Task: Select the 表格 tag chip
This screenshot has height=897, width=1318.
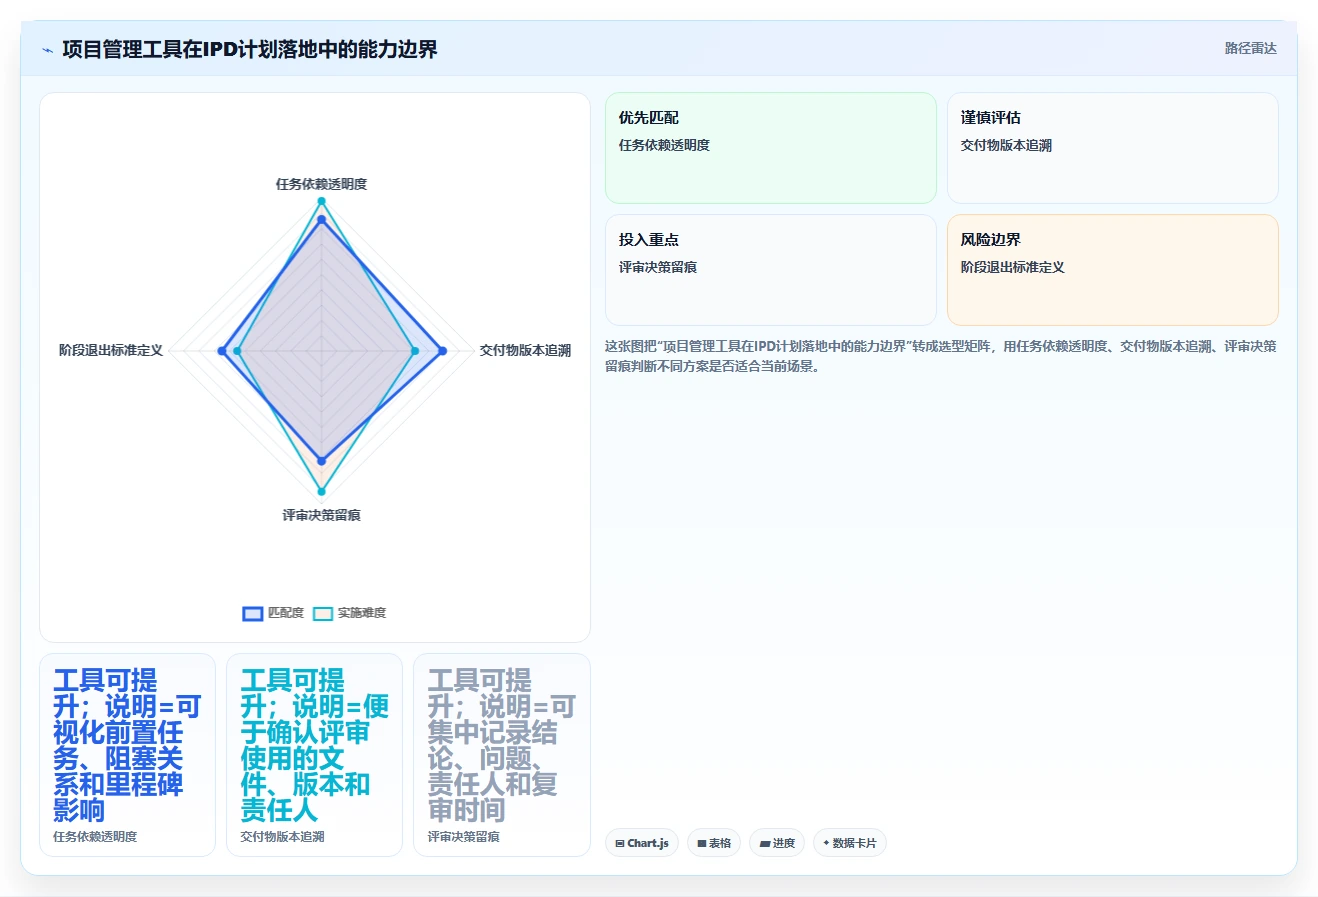Action: pyautogui.click(x=714, y=843)
